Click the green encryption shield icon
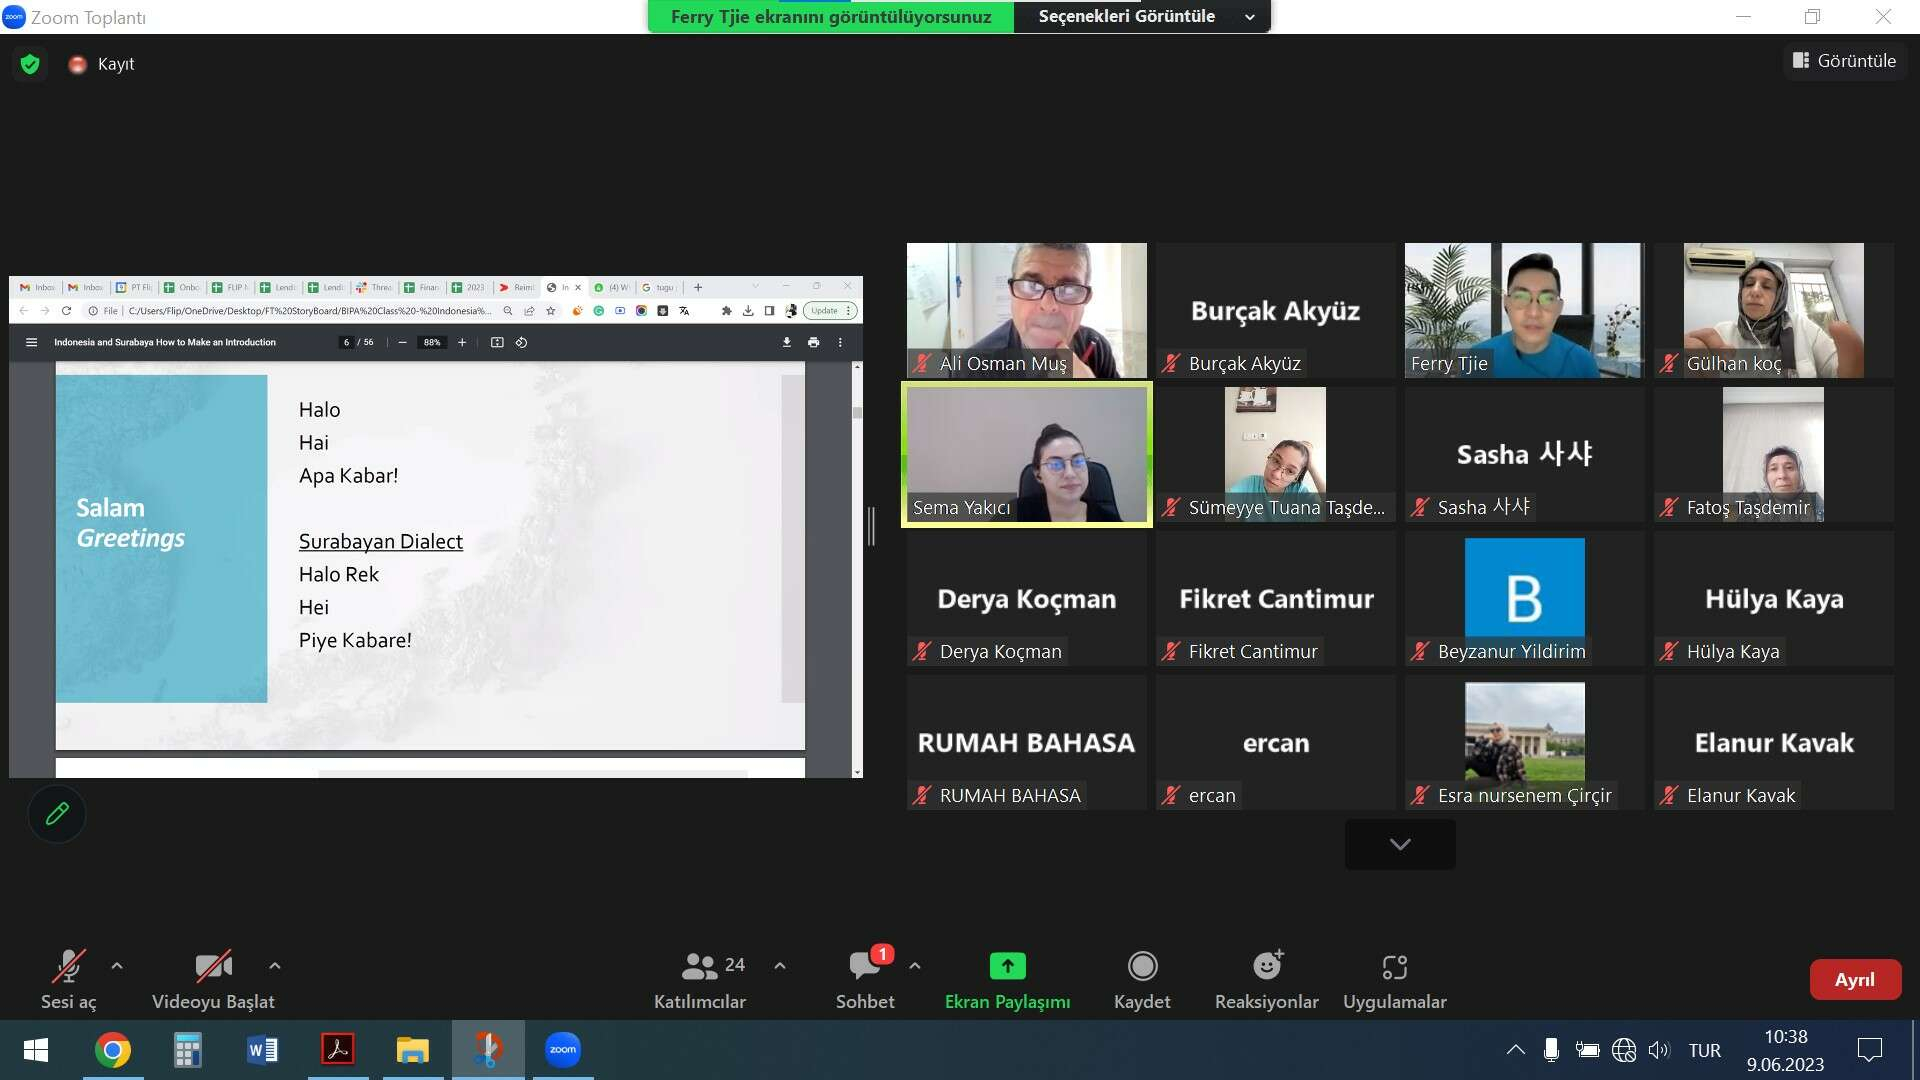This screenshot has height=1080, width=1920. [30, 64]
